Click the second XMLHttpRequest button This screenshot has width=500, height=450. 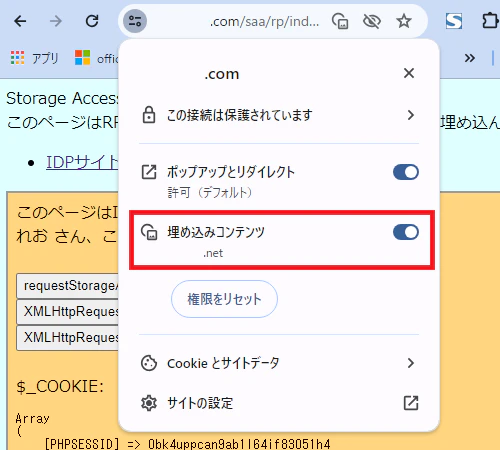[68, 338]
